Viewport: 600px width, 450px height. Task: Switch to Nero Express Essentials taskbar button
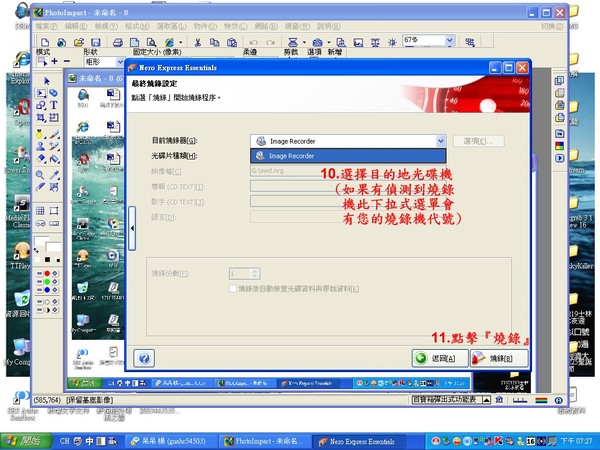click(x=360, y=441)
